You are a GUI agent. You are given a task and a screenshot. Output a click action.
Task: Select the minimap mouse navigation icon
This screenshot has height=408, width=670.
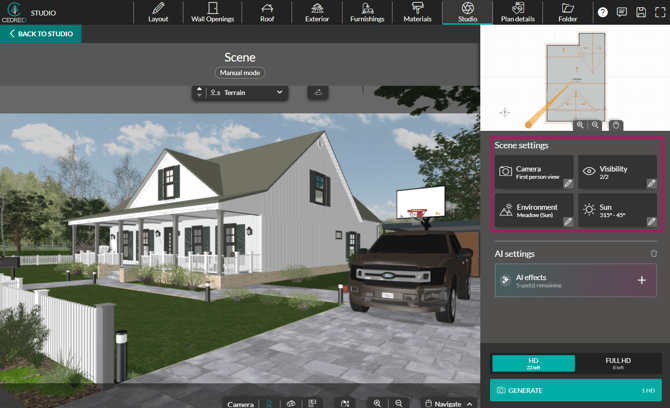coord(616,125)
